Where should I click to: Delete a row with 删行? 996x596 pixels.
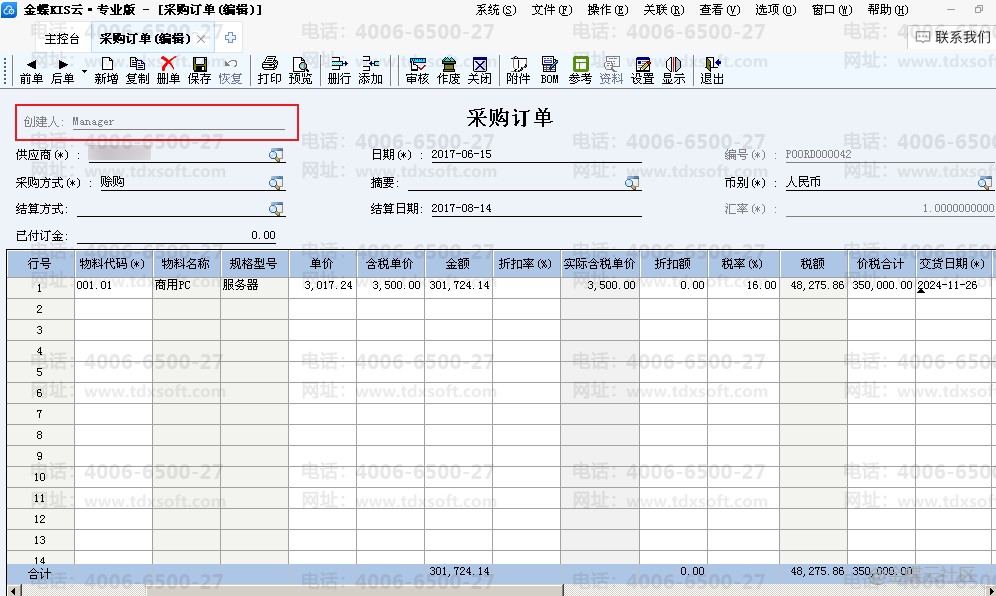click(x=339, y=71)
